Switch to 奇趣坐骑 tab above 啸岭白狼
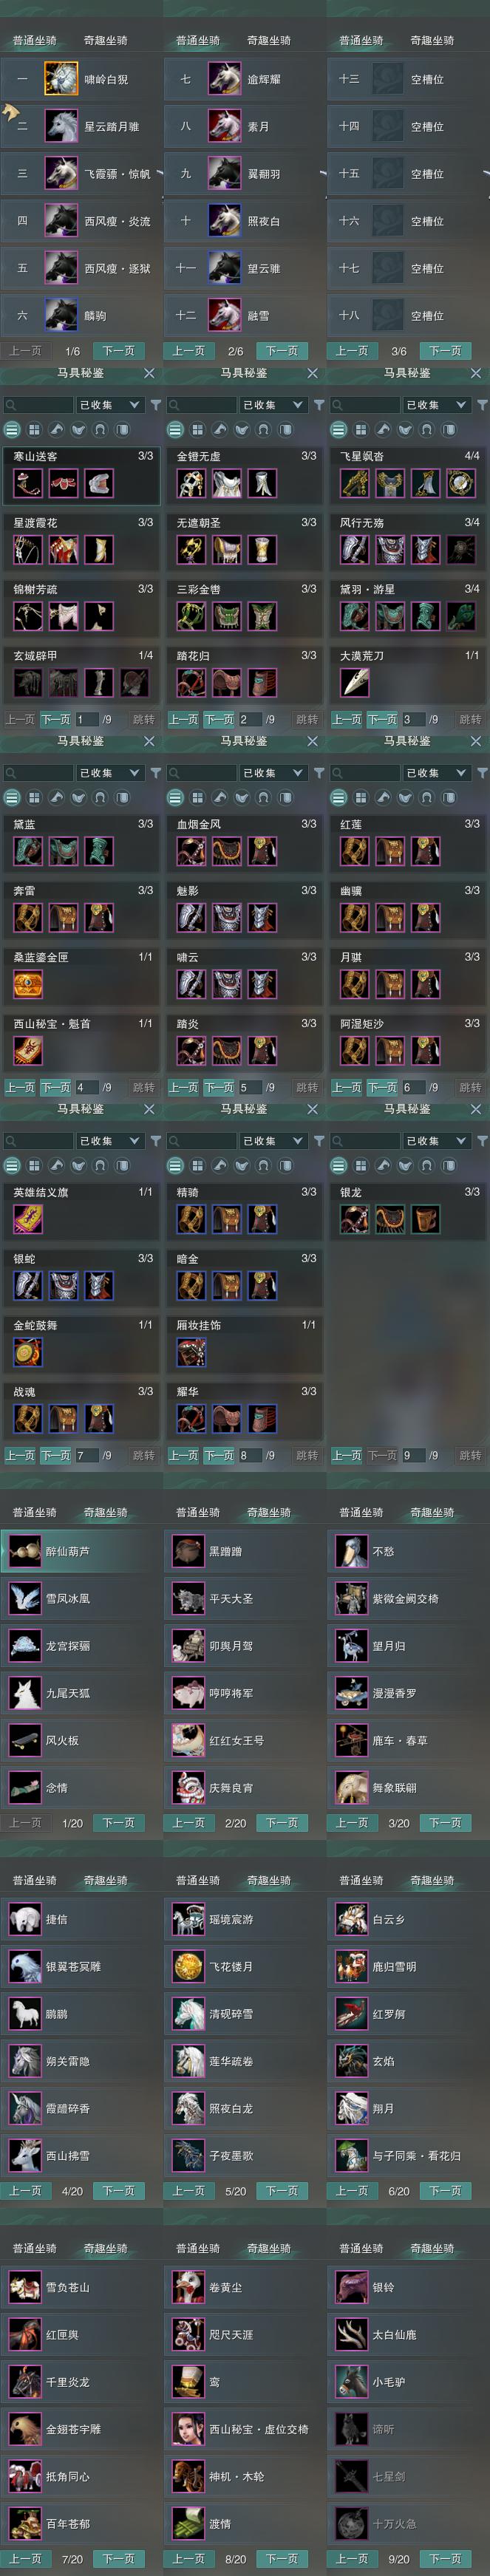This screenshot has width=490, height=2576. (105, 41)
